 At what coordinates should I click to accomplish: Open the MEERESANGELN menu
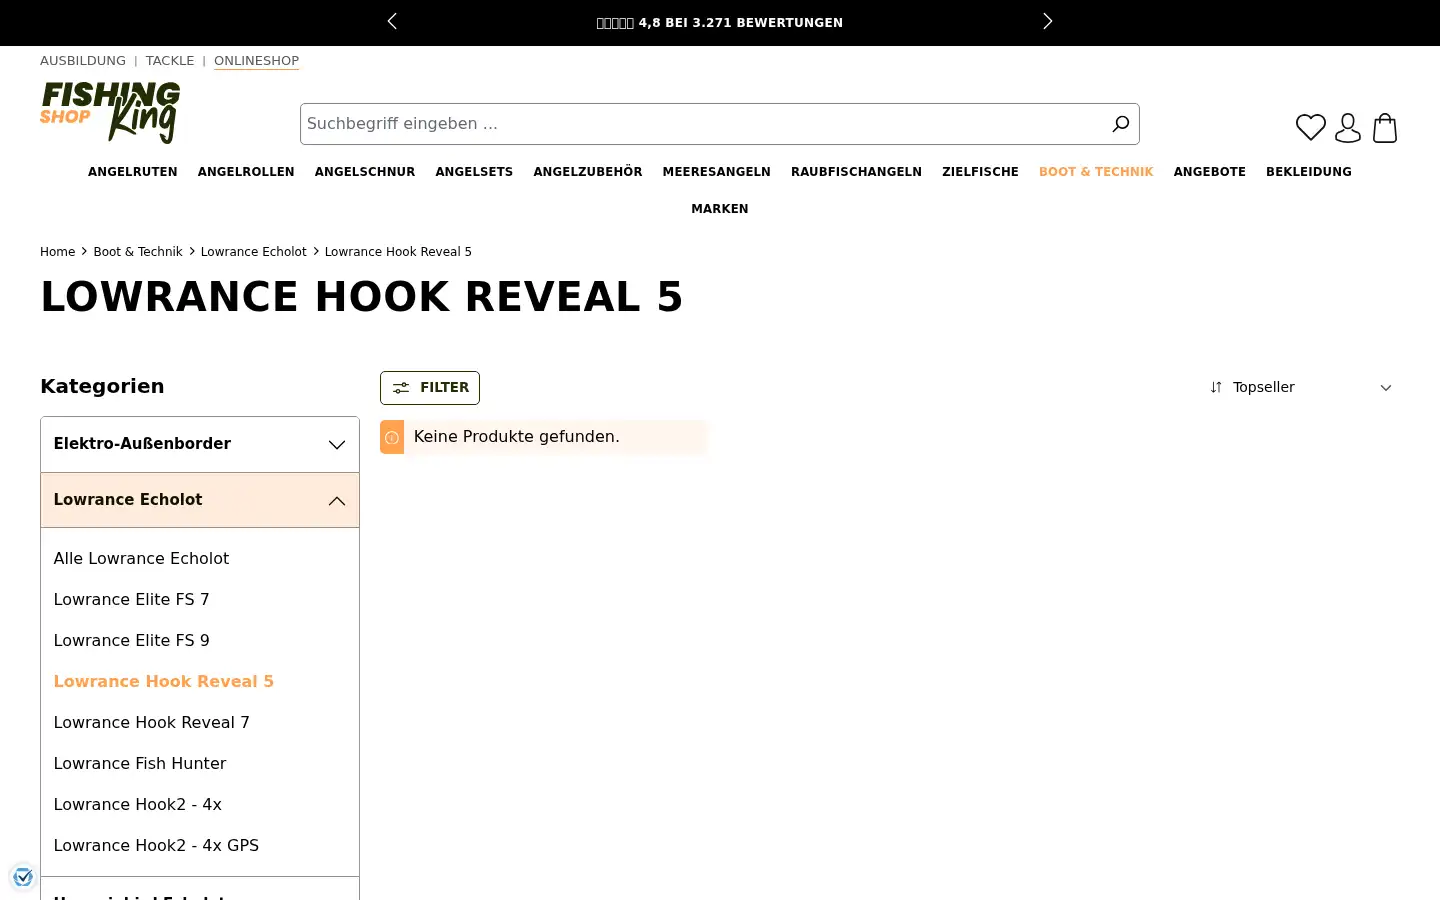tap(717, 172)
